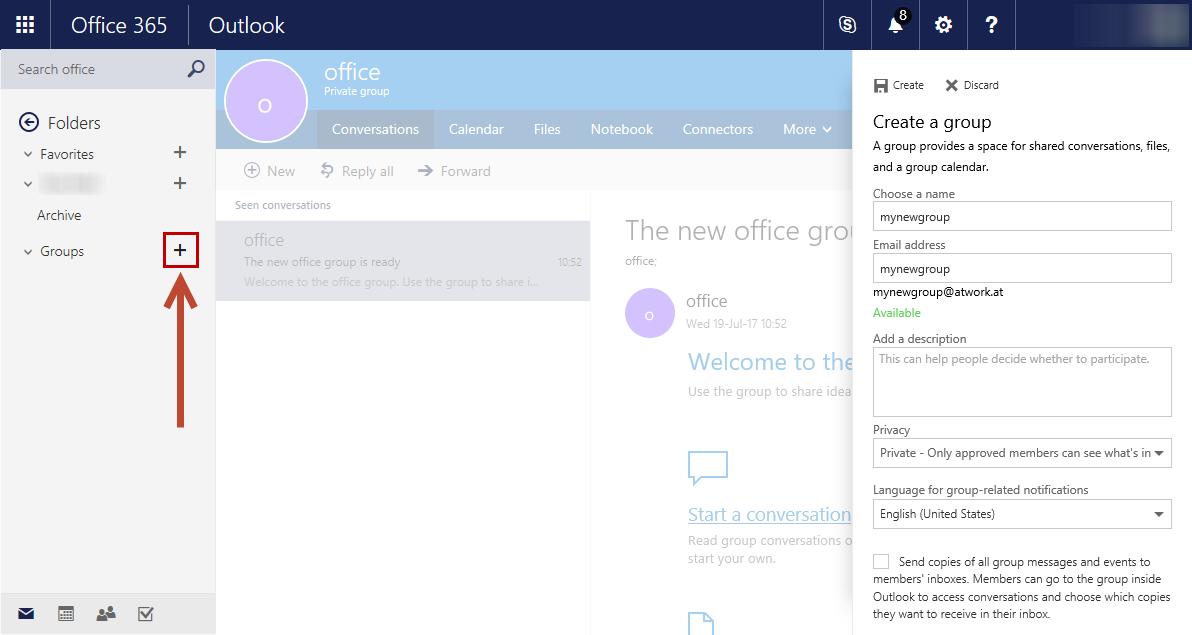
Task: Open the Privacy dropdown
Action: (1021, 453)
